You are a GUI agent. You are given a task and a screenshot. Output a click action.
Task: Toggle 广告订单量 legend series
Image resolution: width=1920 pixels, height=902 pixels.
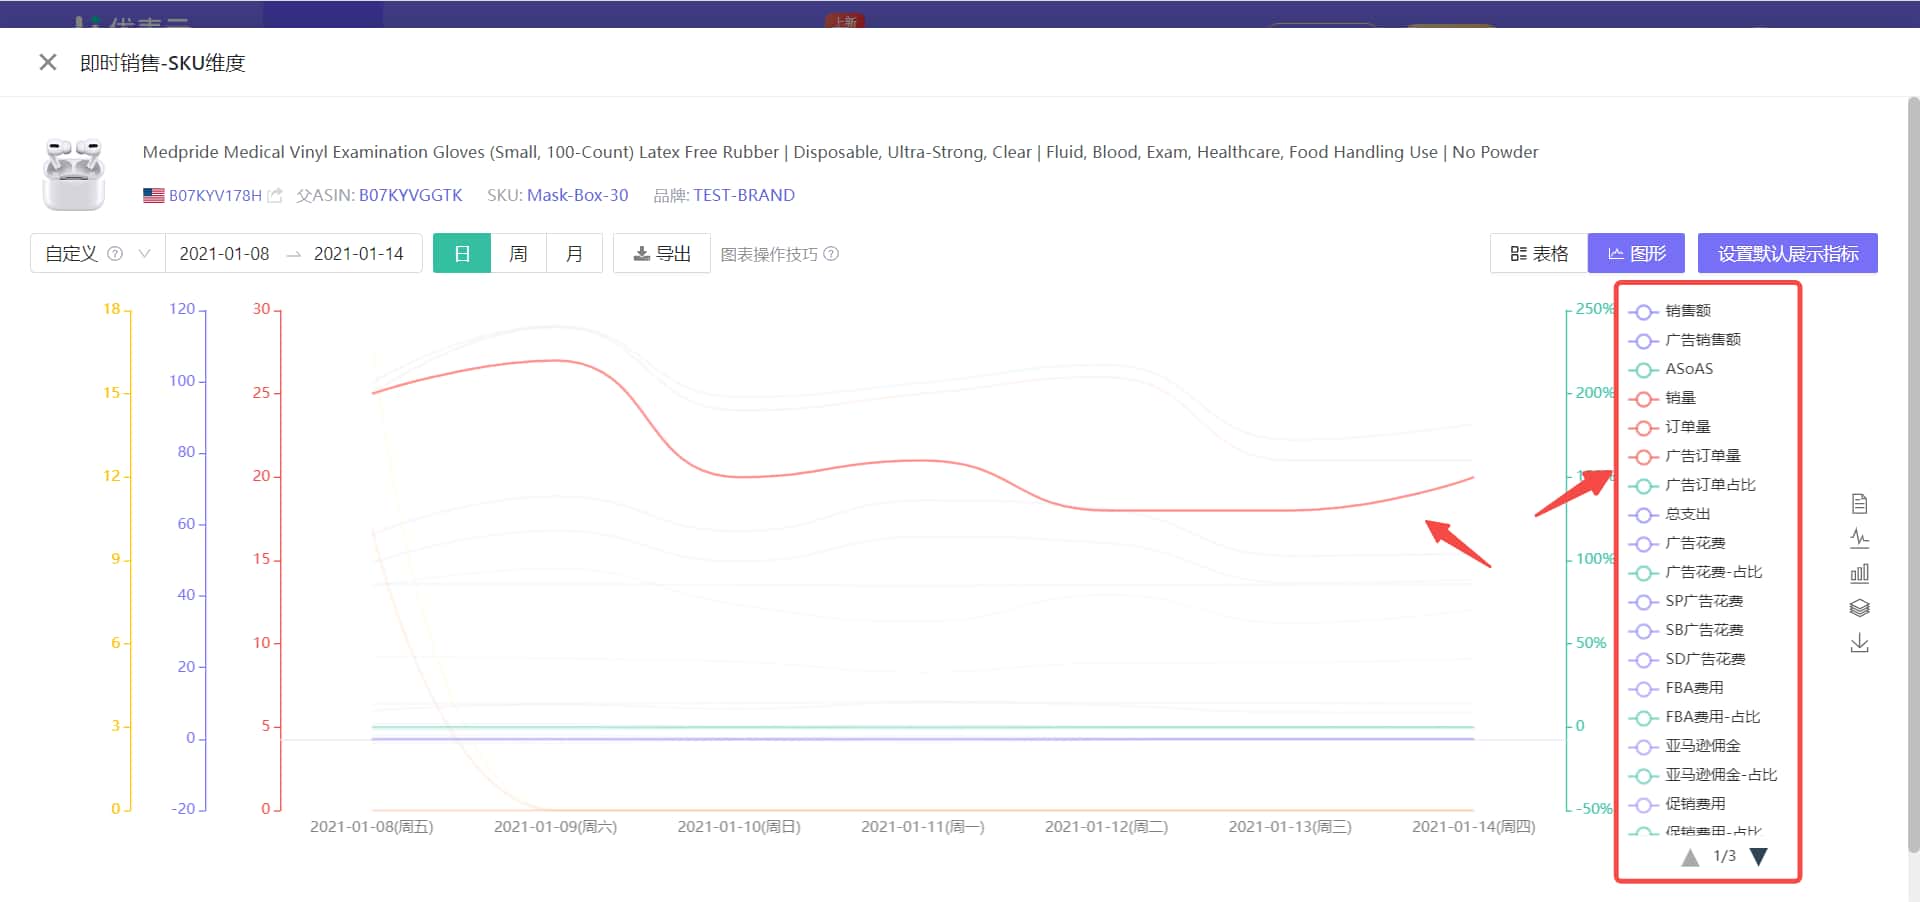click(1701, 456)
